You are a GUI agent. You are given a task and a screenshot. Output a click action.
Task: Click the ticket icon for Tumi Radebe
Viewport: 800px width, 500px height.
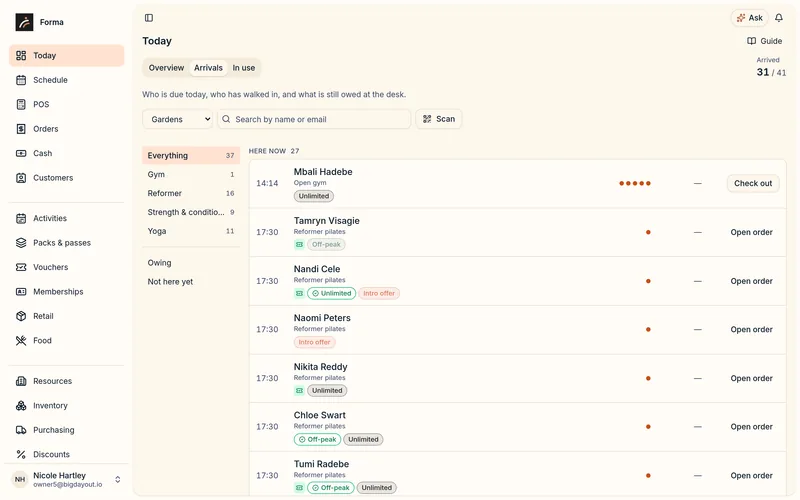pyautogui.click(x=299, y=488)
